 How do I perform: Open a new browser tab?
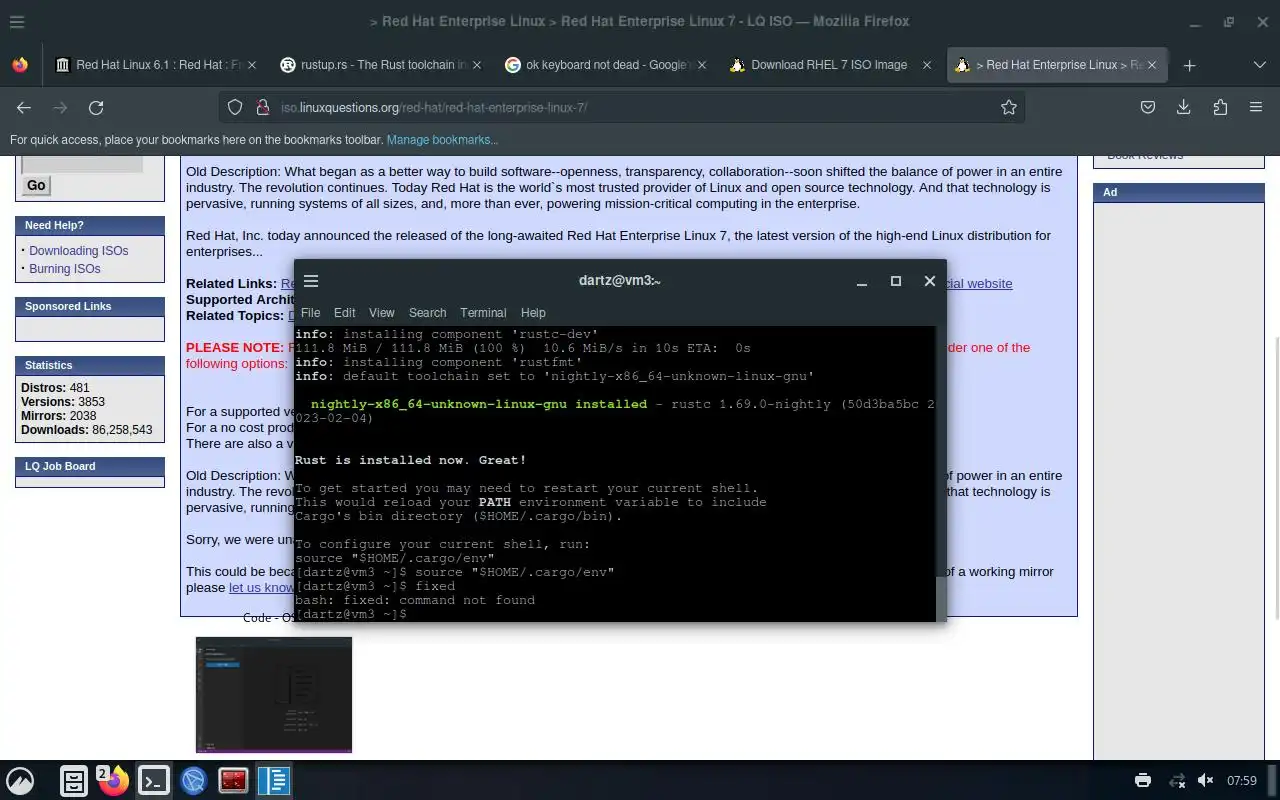1189,65
